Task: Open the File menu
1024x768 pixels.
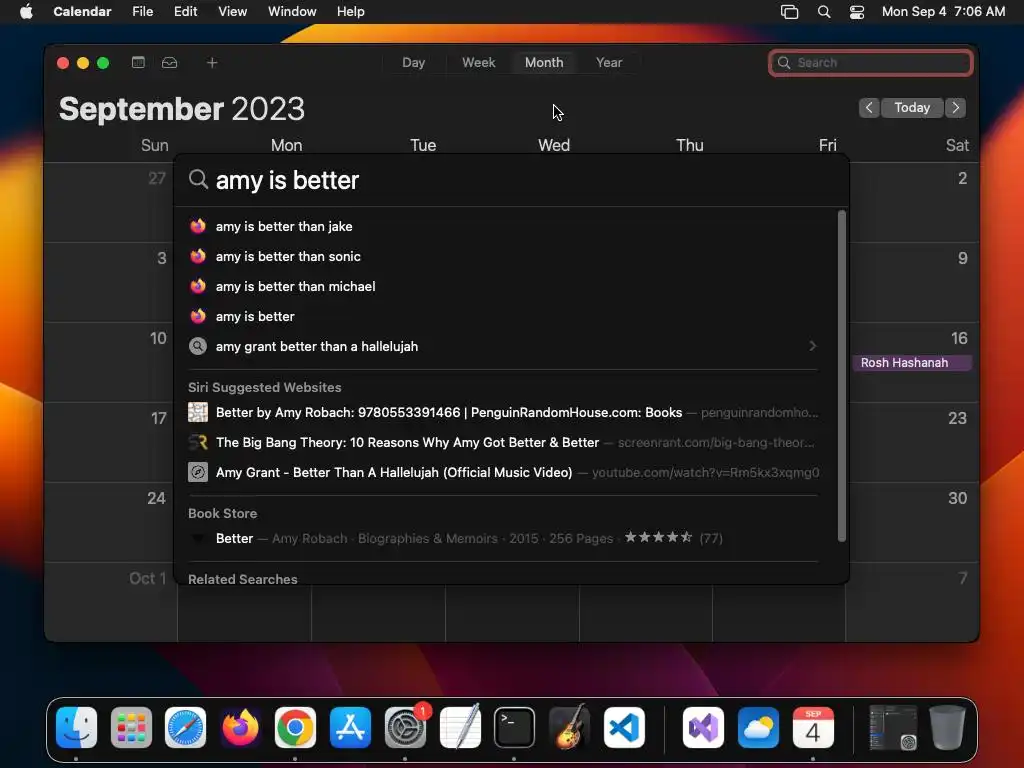Action: pos(142,11)
